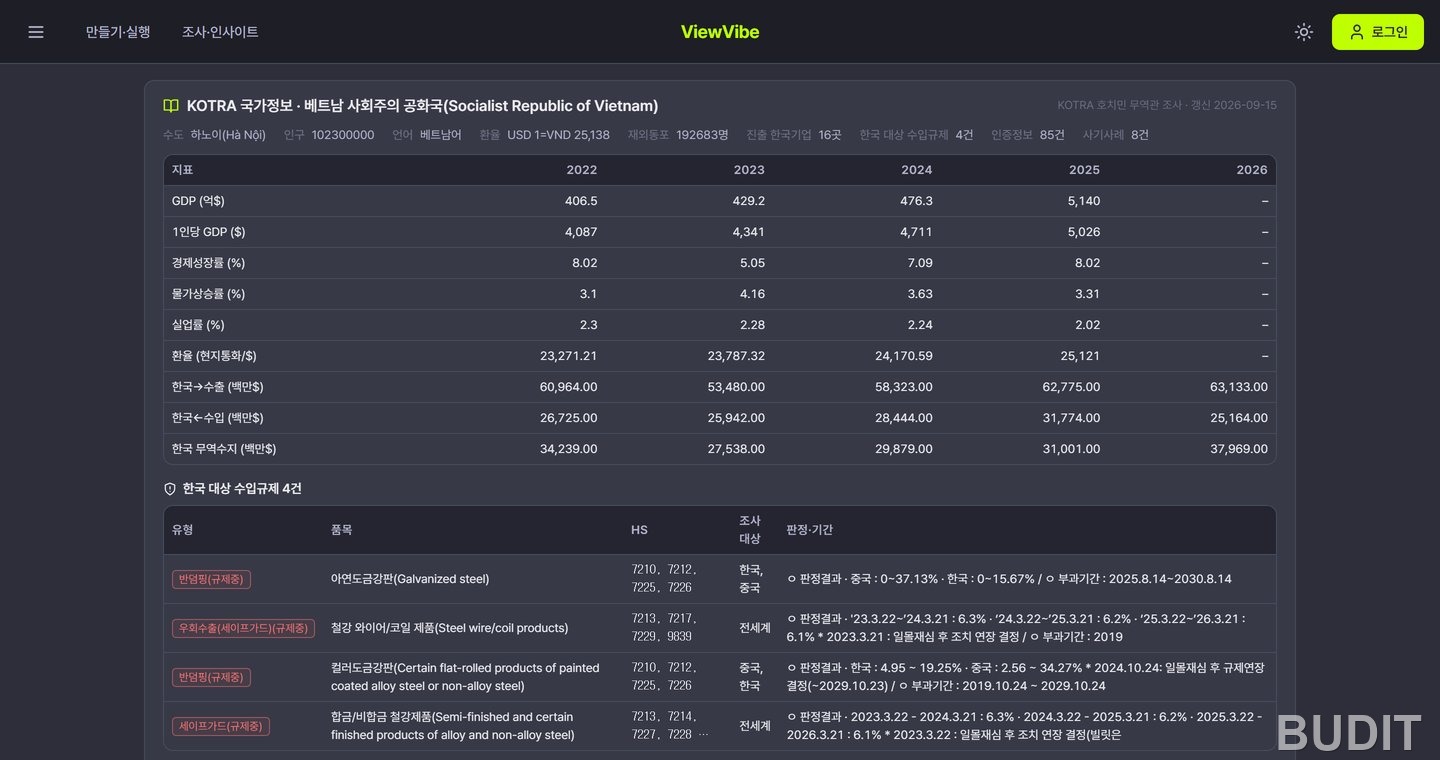This screenshot has height=760, width=1440.
Task: Select the 사기사례 8건 stat
Action: 1116,135
